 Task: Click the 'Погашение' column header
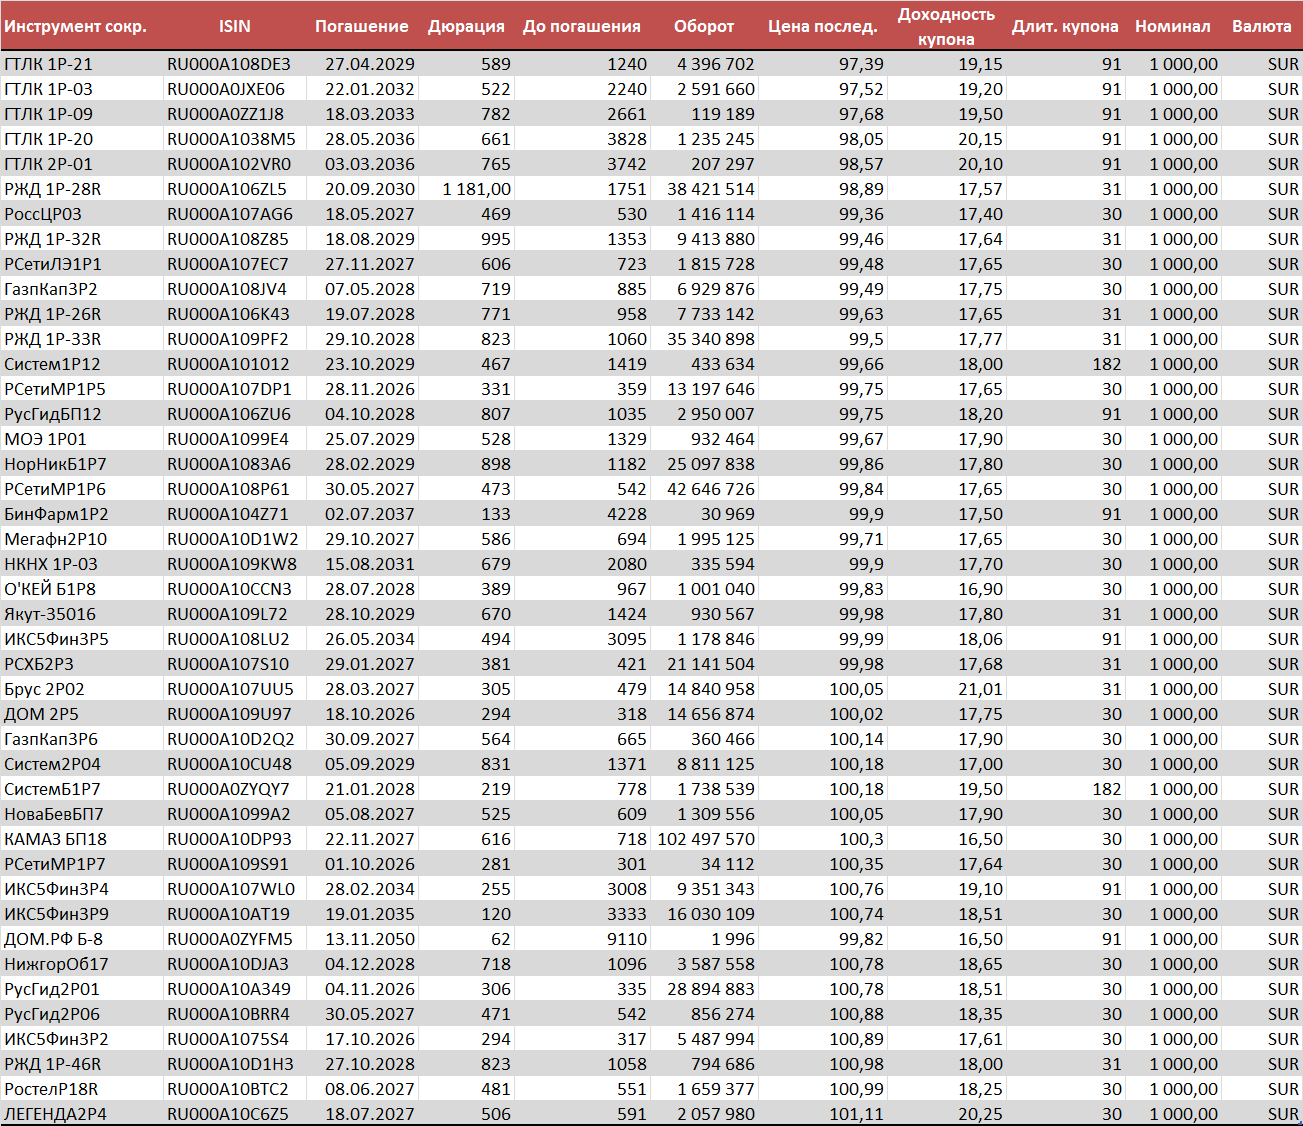click(x=361, y=26)
